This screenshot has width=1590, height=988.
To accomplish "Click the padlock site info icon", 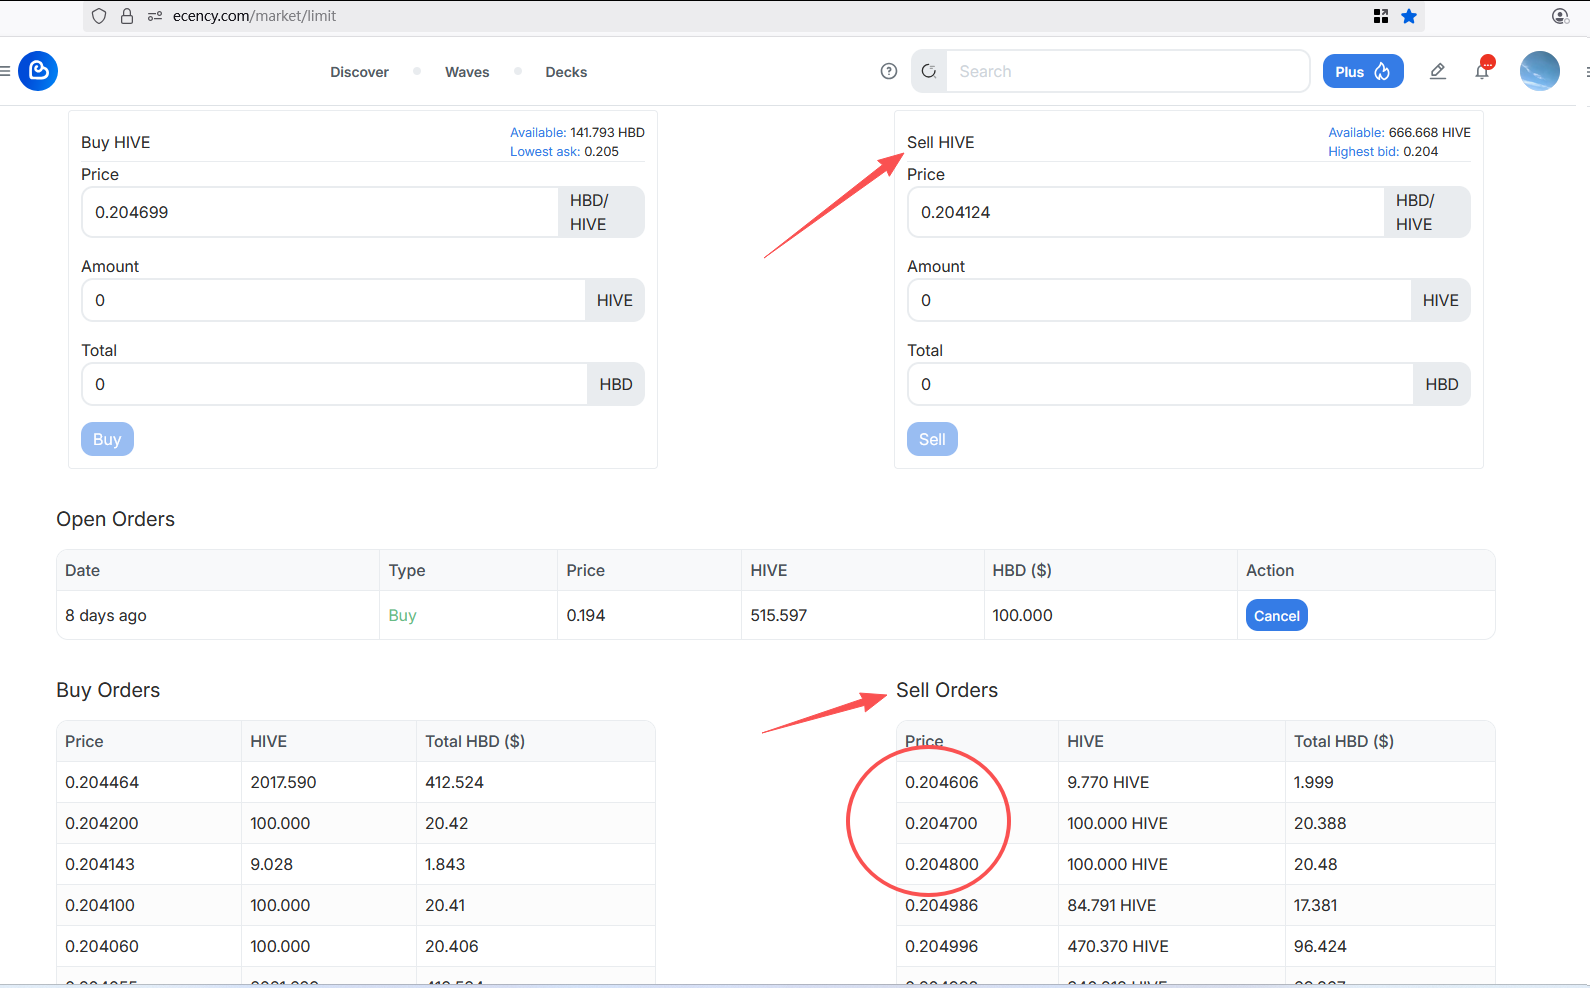I will pyautogui.click(x=127, y=16).
